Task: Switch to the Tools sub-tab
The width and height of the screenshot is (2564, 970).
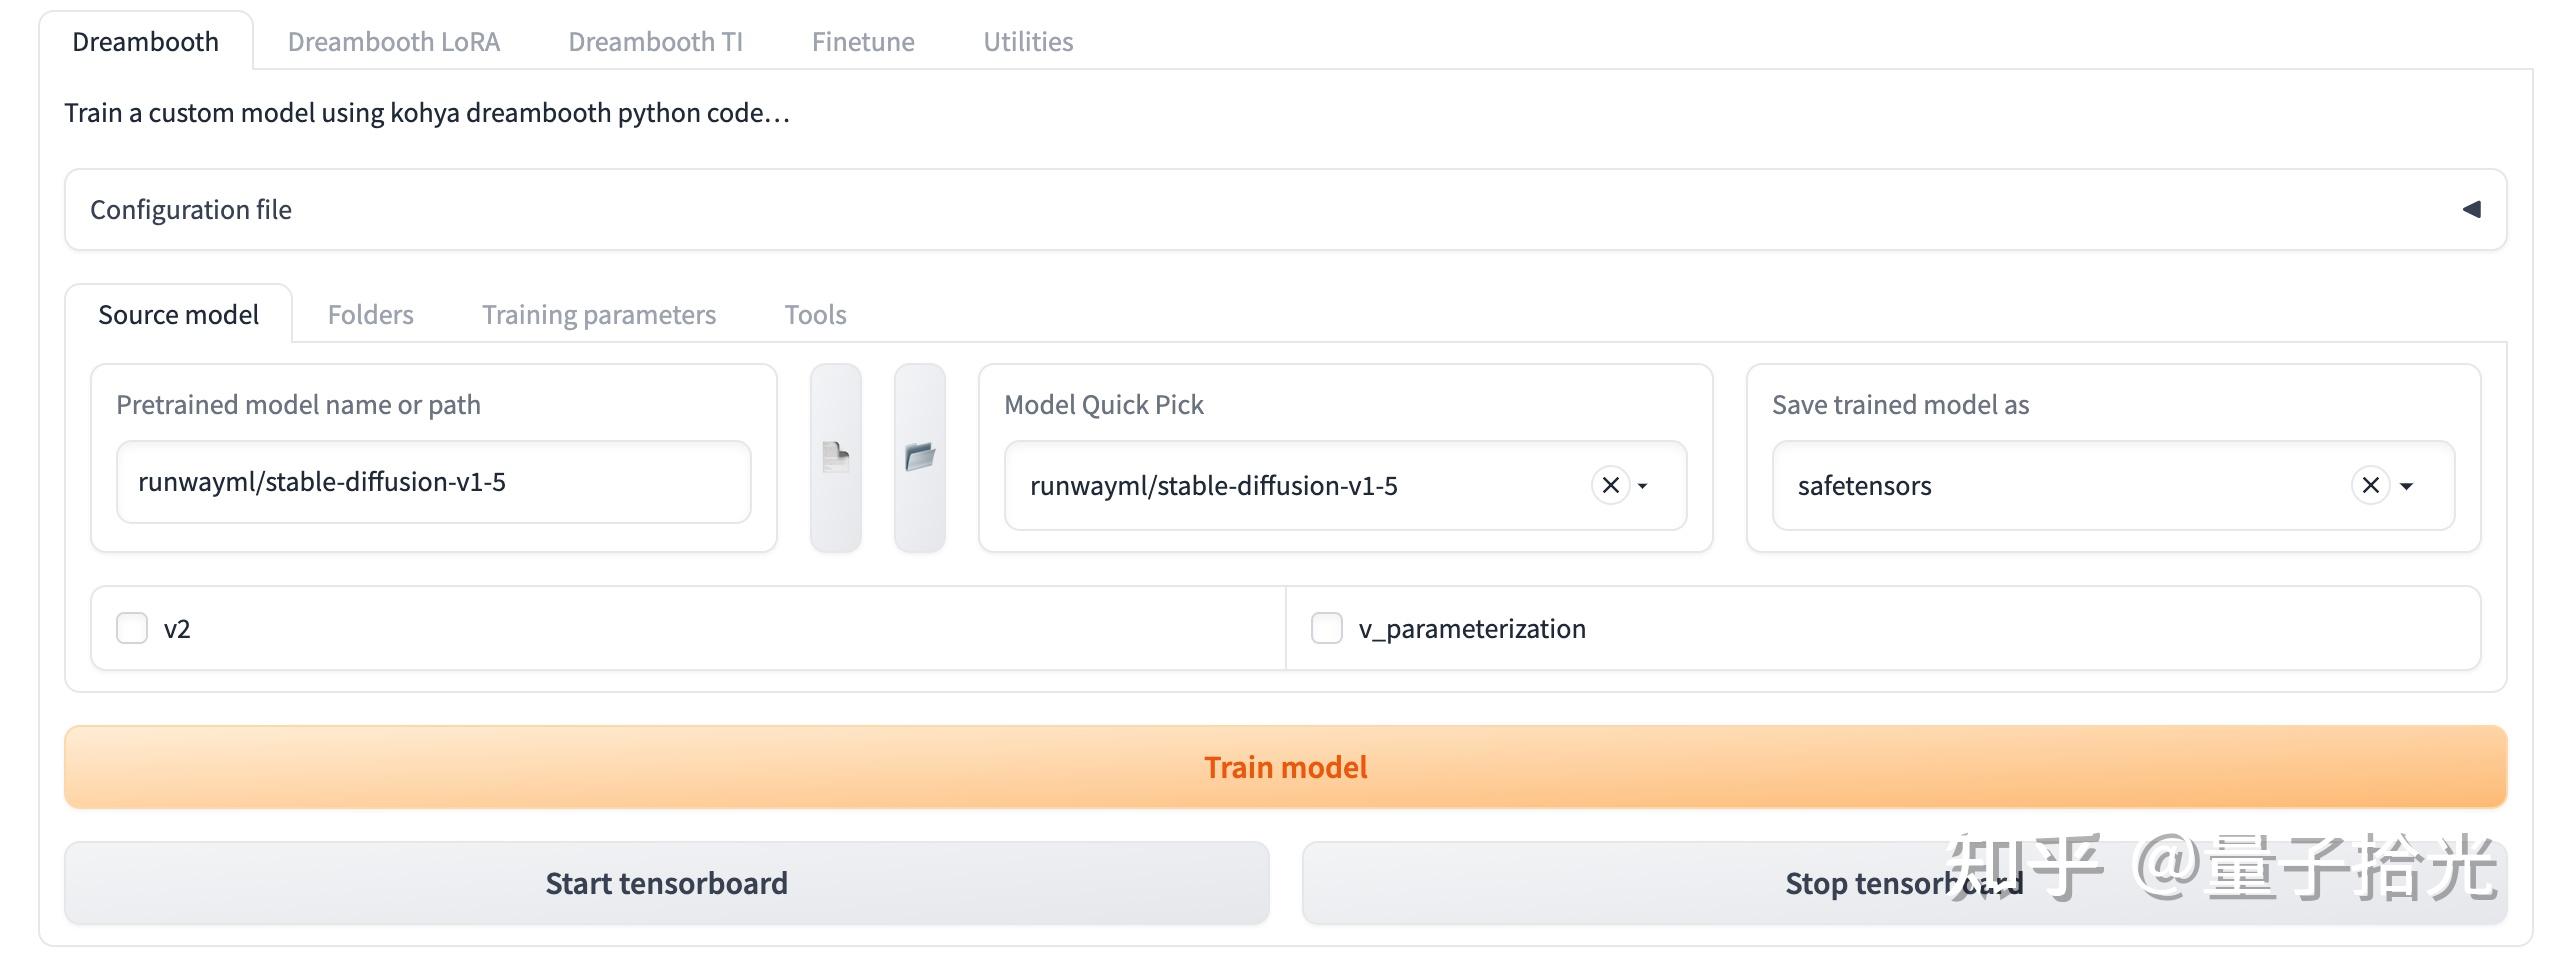Action: [815, 315]
